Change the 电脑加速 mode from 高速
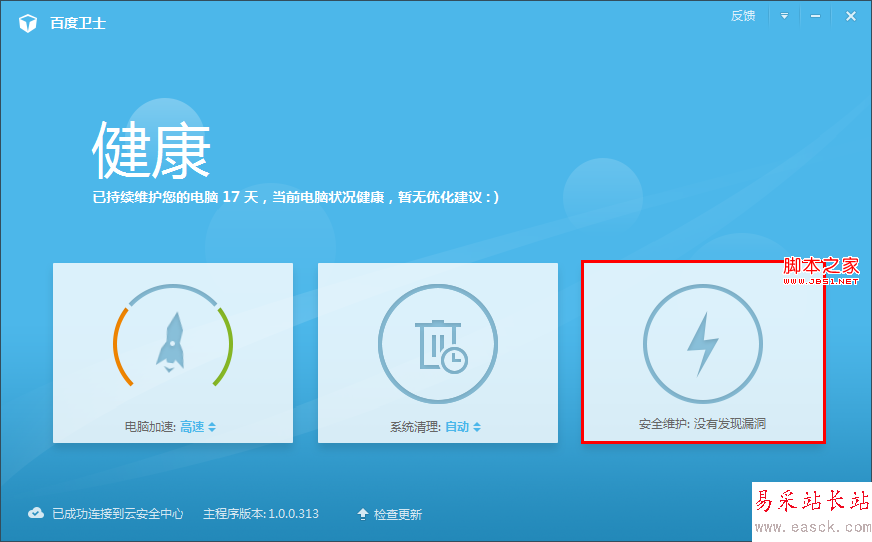The image size is (872, 542). point(198,427)
